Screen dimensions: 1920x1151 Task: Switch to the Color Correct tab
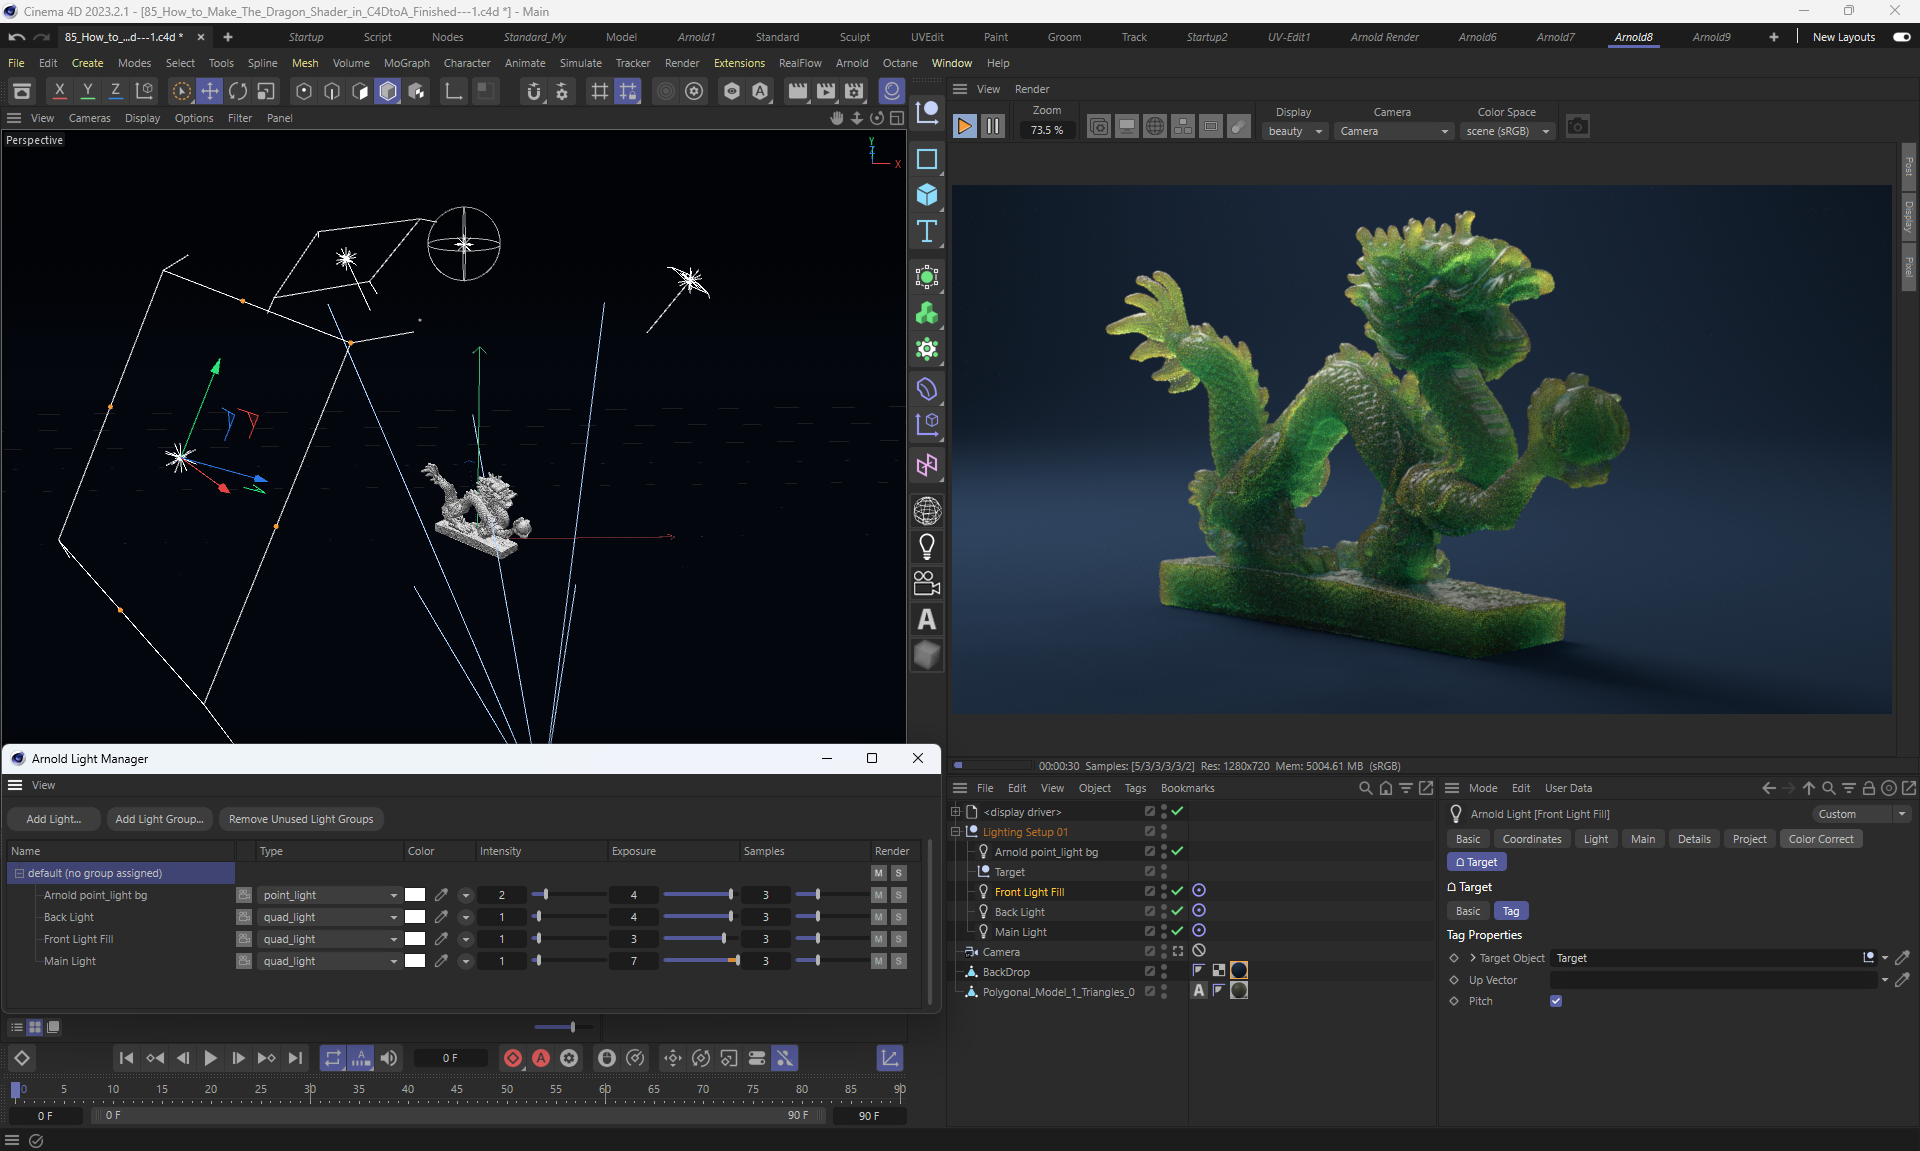(1820, 839)
